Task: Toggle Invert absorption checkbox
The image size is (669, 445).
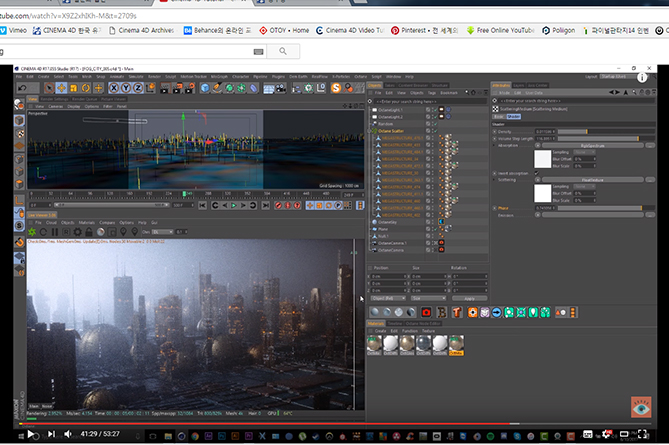Action: point(537,173)
